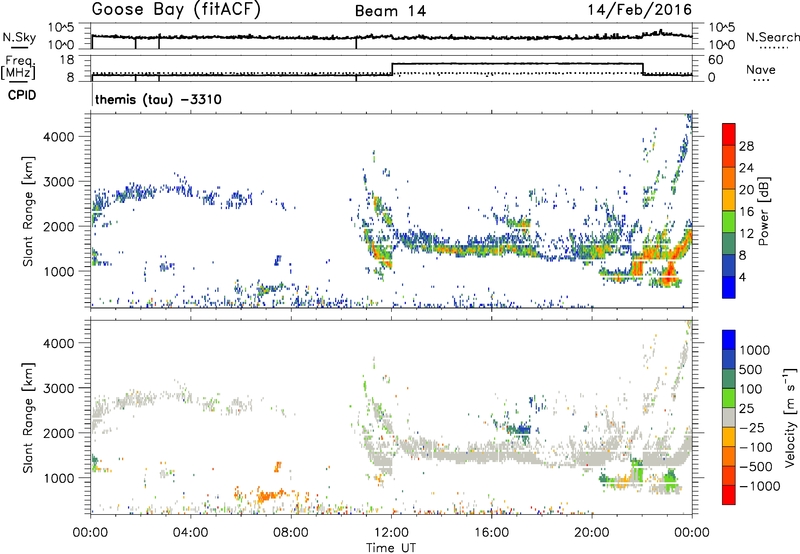Click the frequency step up at 12:00
Screen dimensions: 800x554
coord(392,69)
